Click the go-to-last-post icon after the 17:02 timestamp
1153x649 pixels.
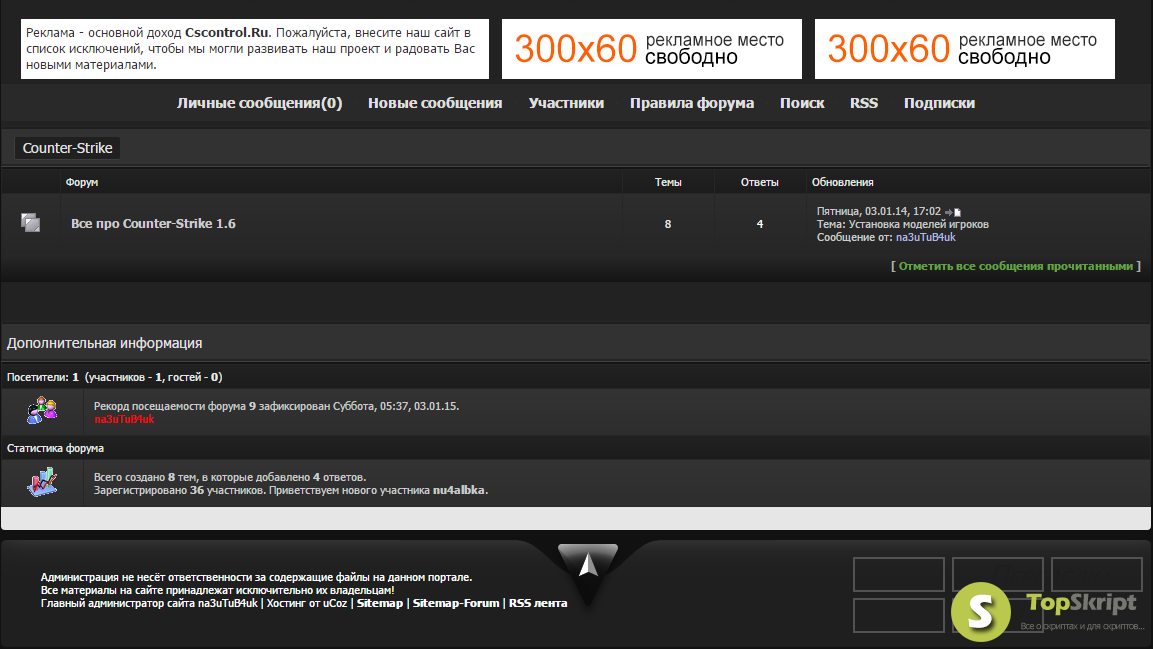point(953,212)
